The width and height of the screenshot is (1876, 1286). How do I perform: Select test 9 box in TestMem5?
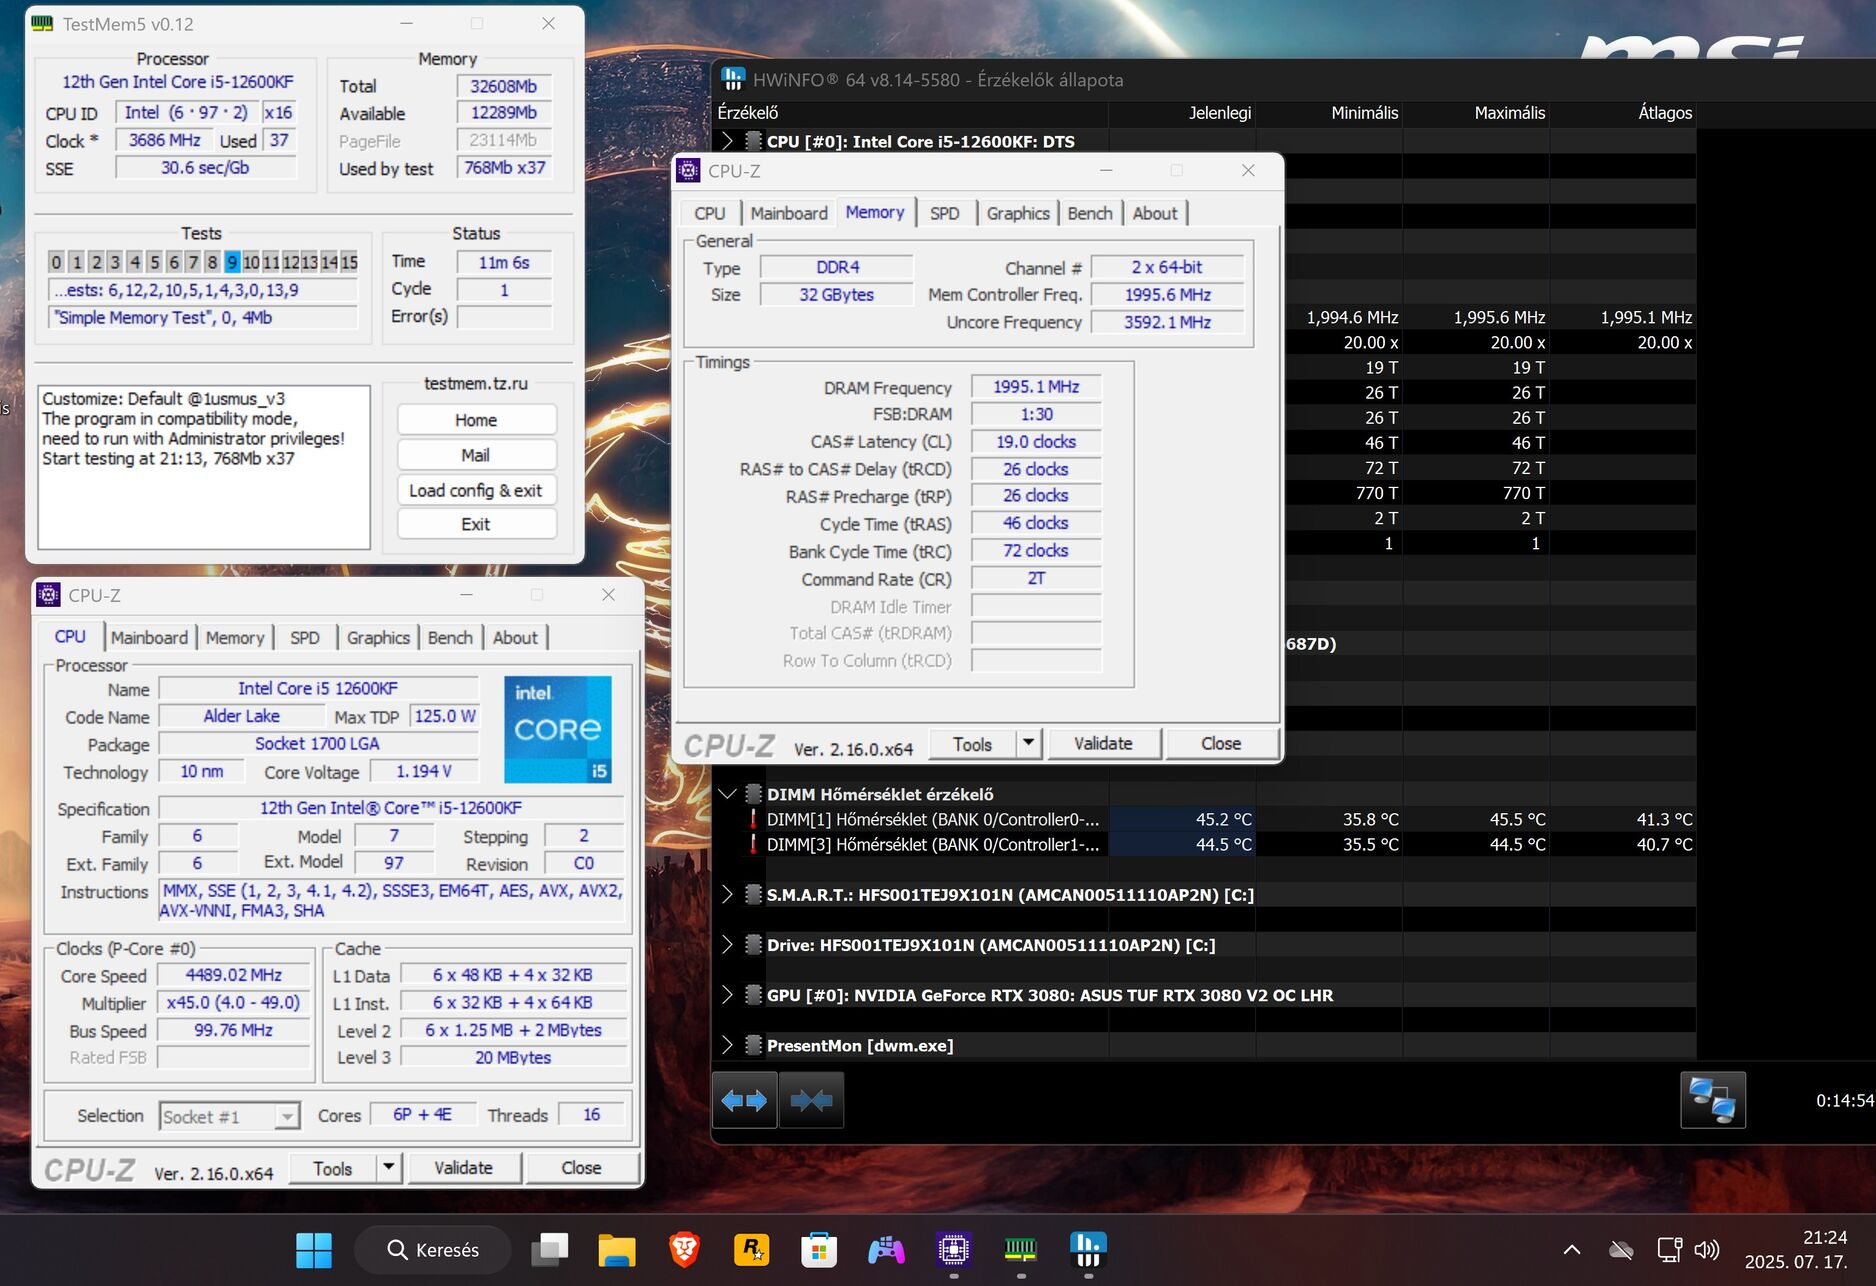(232, 262)
